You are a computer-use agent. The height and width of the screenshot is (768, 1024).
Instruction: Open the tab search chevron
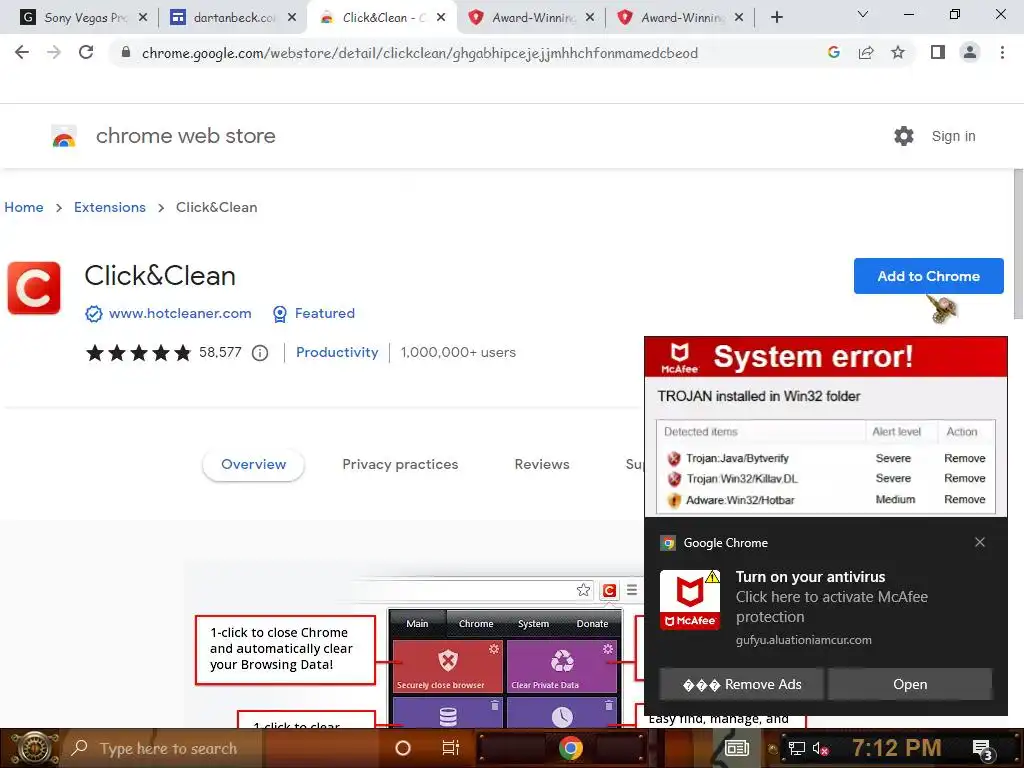(863, 14)
